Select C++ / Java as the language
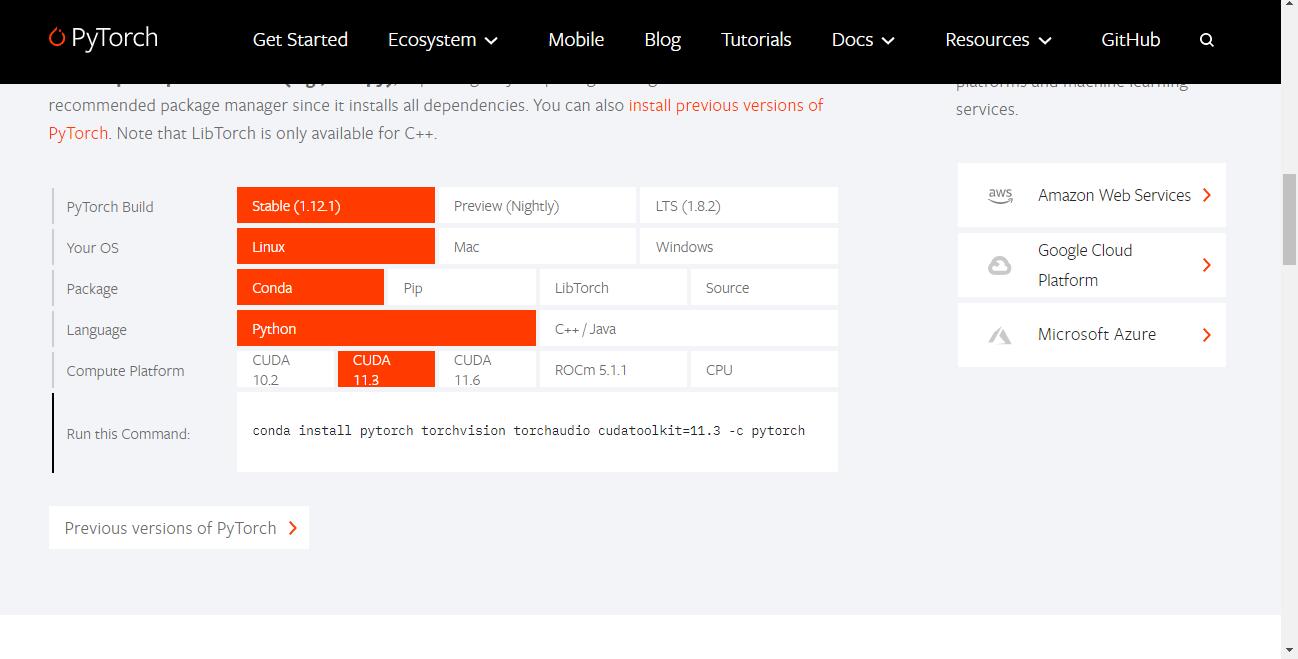This screenshot has height=659, width=1298. (x=689, y=328)
